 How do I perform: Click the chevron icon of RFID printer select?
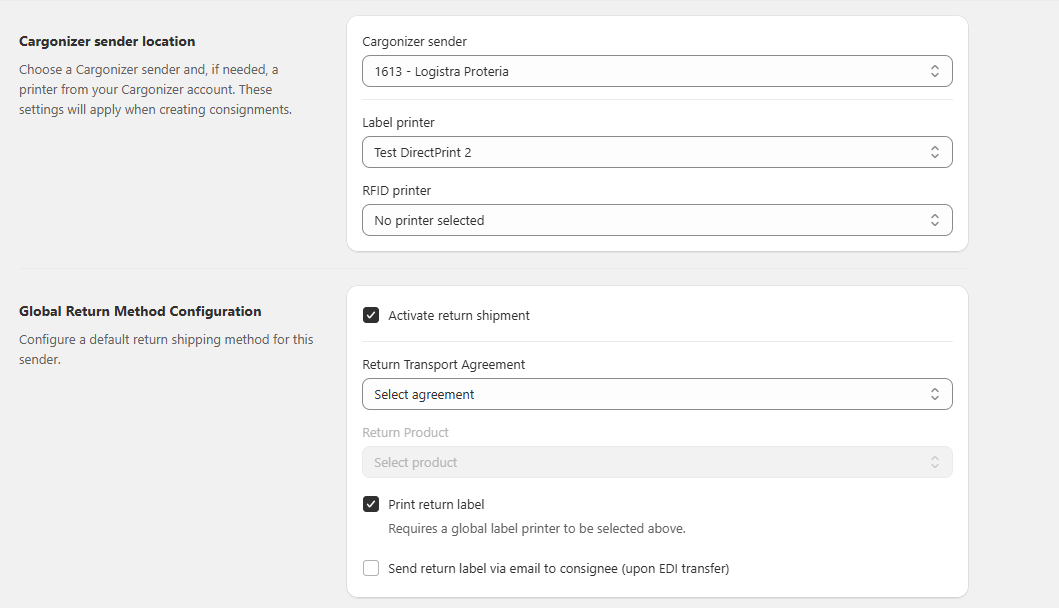pos(934,220)
